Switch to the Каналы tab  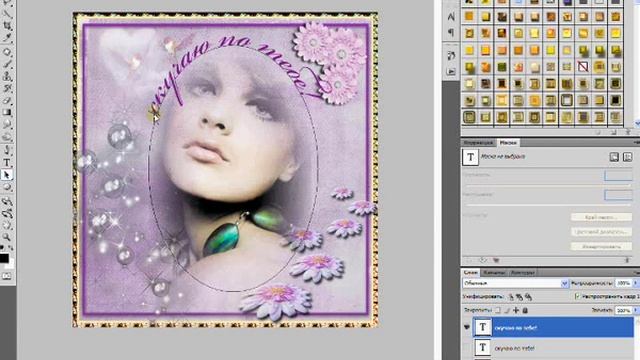(x=494, y=272)
